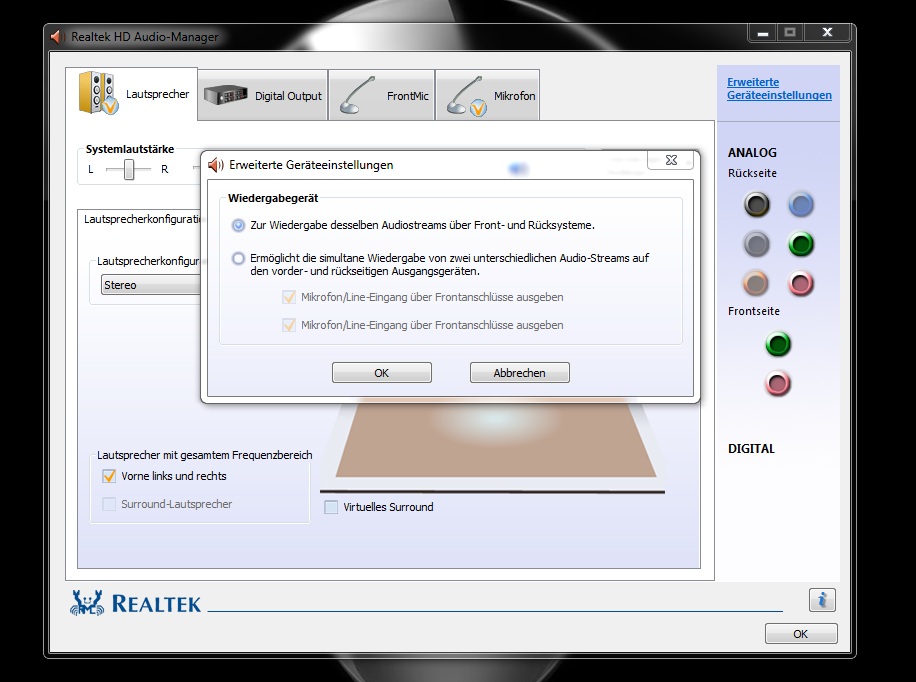Click the Wiedergabegerät group label

(x=273, y=198)
